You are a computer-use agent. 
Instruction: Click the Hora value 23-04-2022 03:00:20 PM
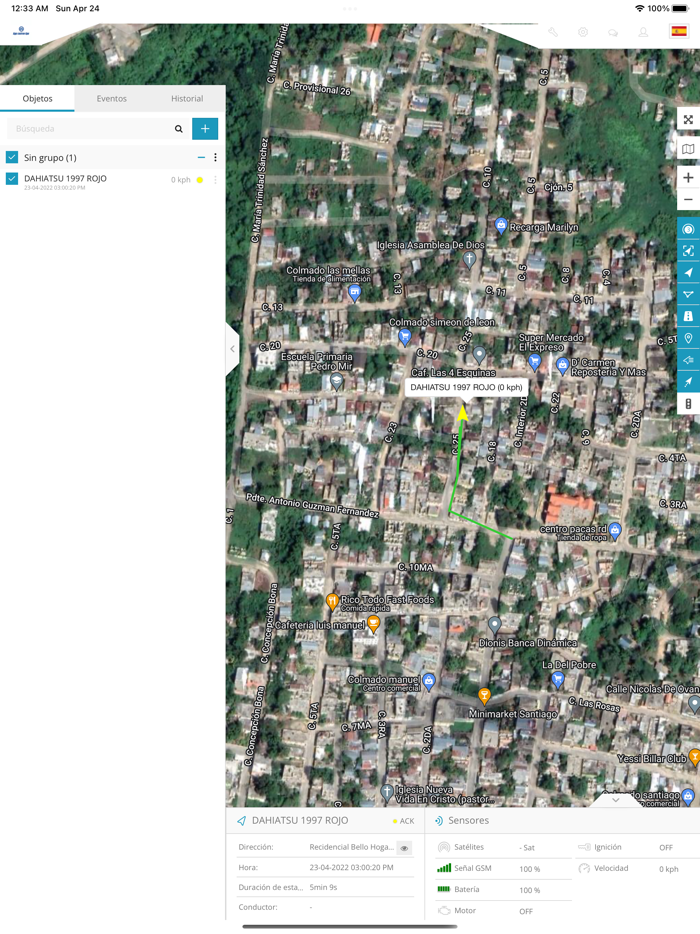click(351, 868)
